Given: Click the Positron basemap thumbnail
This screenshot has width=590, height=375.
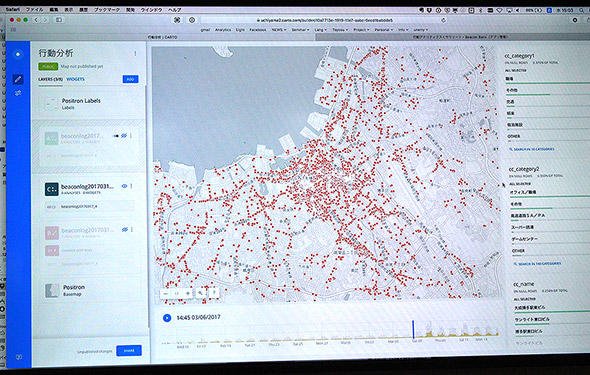Looking at the screenshot, I should pyautogui.click(x=52, y=290).
